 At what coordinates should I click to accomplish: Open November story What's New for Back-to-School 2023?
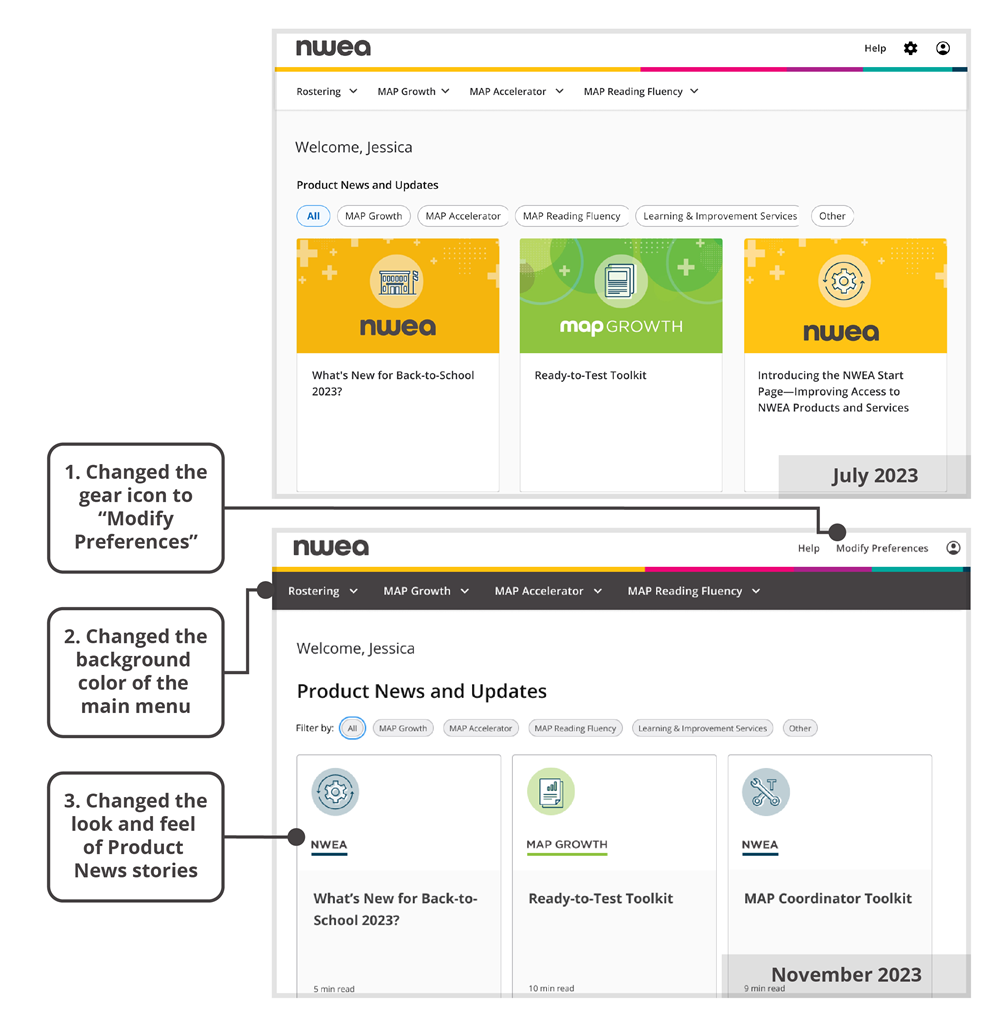coord(396,909)
